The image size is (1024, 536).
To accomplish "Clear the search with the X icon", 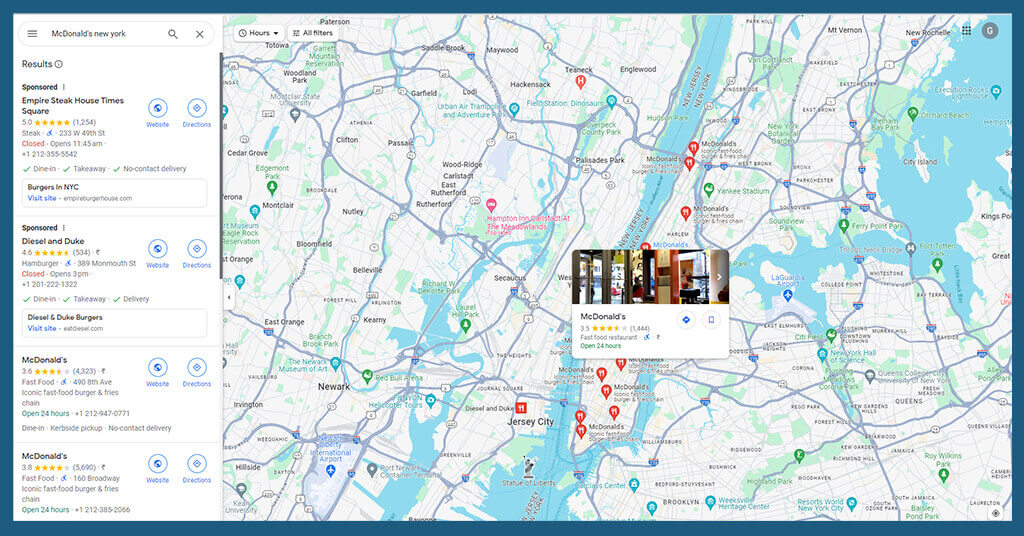I will point(200,34).
